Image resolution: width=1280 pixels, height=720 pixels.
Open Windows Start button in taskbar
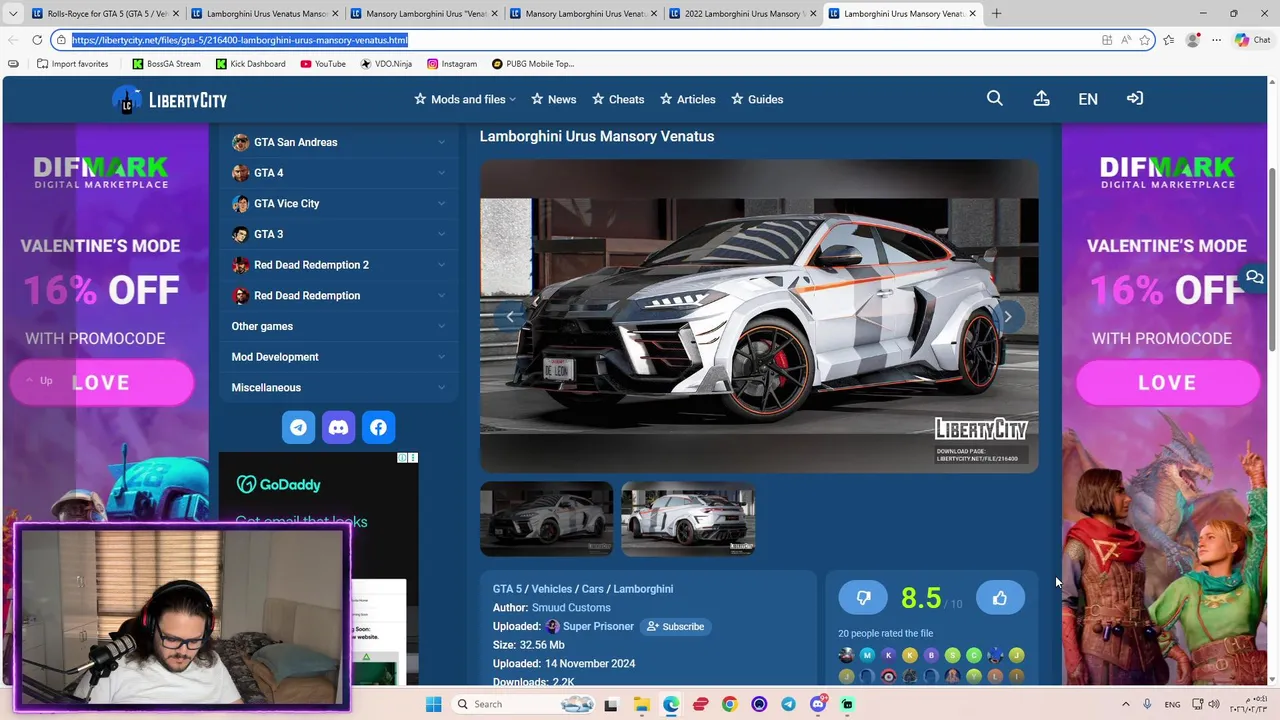[433, 704]
